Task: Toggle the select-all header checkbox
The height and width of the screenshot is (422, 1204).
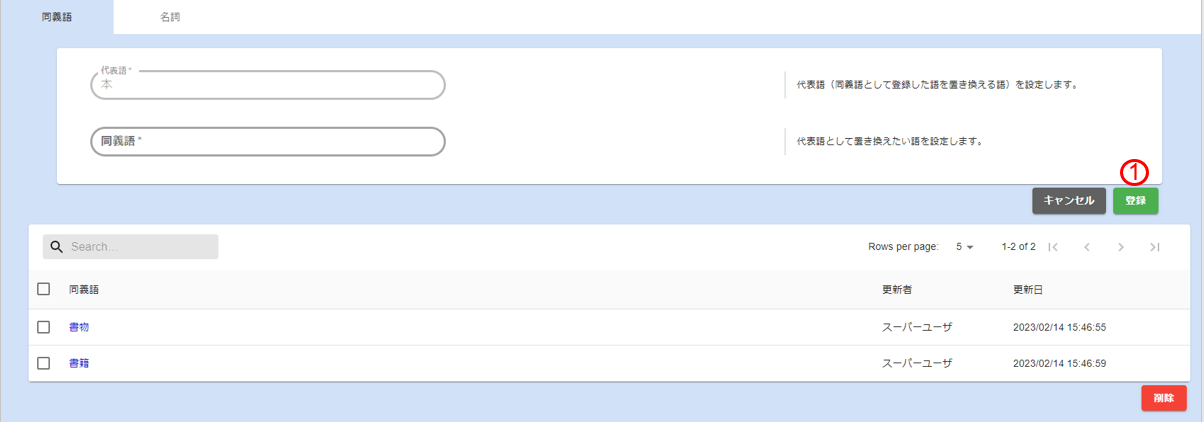Action: click(x=43, y=289)
